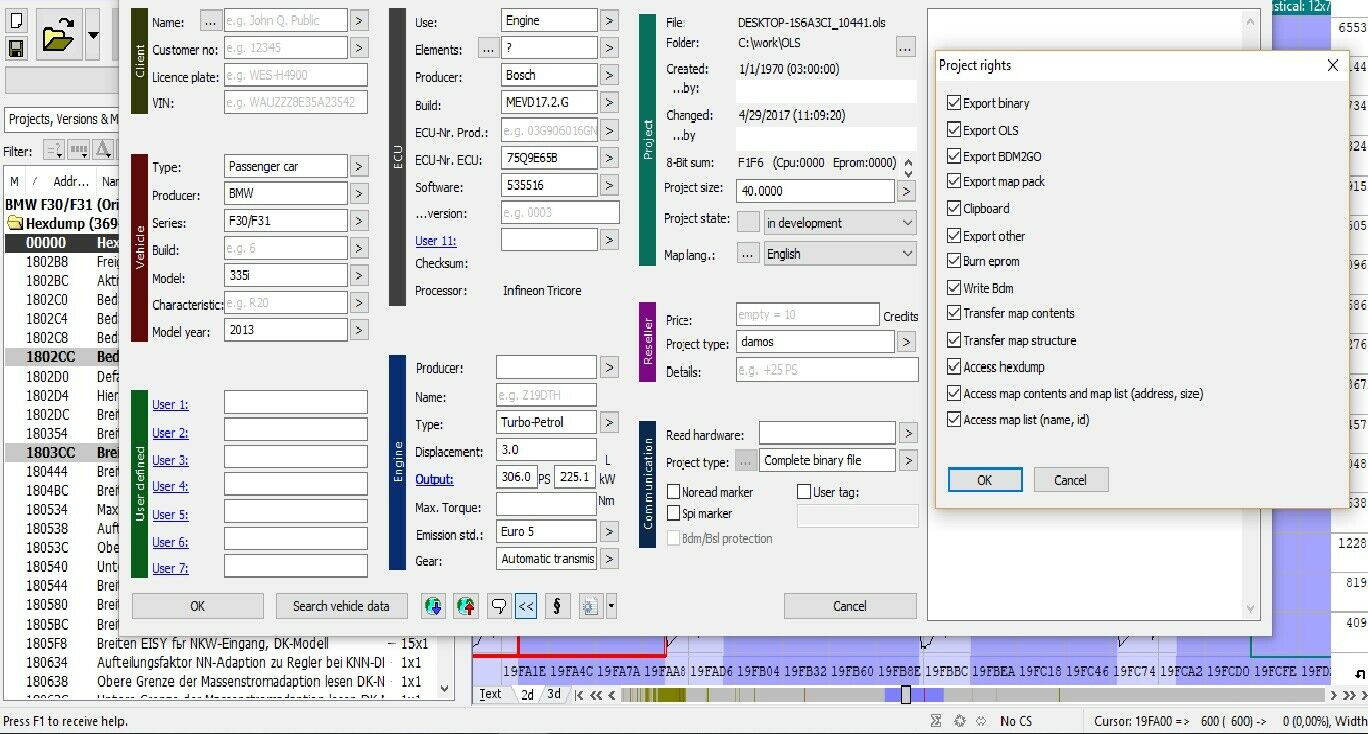Collapse the Hexdump folder in the map tree

(15, 224)
